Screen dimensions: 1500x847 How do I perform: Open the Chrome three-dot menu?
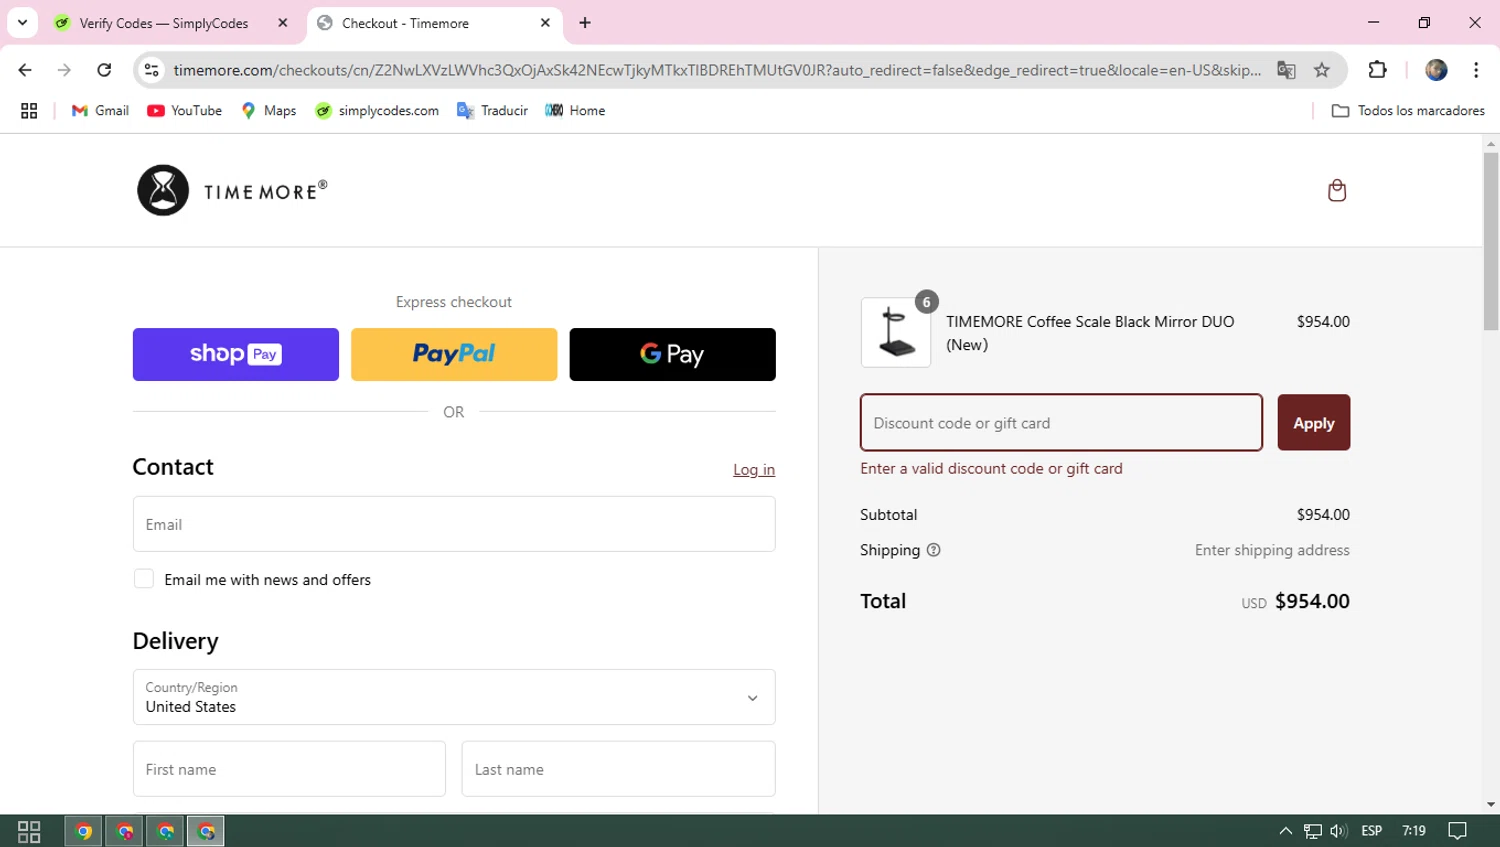tap(1476, 70)
